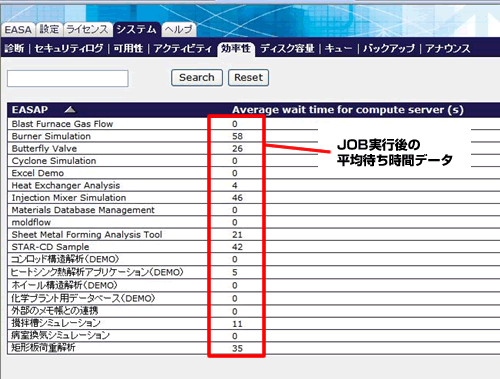Select 化学プラント用データベース(DEMO) row

click(253, 298)
